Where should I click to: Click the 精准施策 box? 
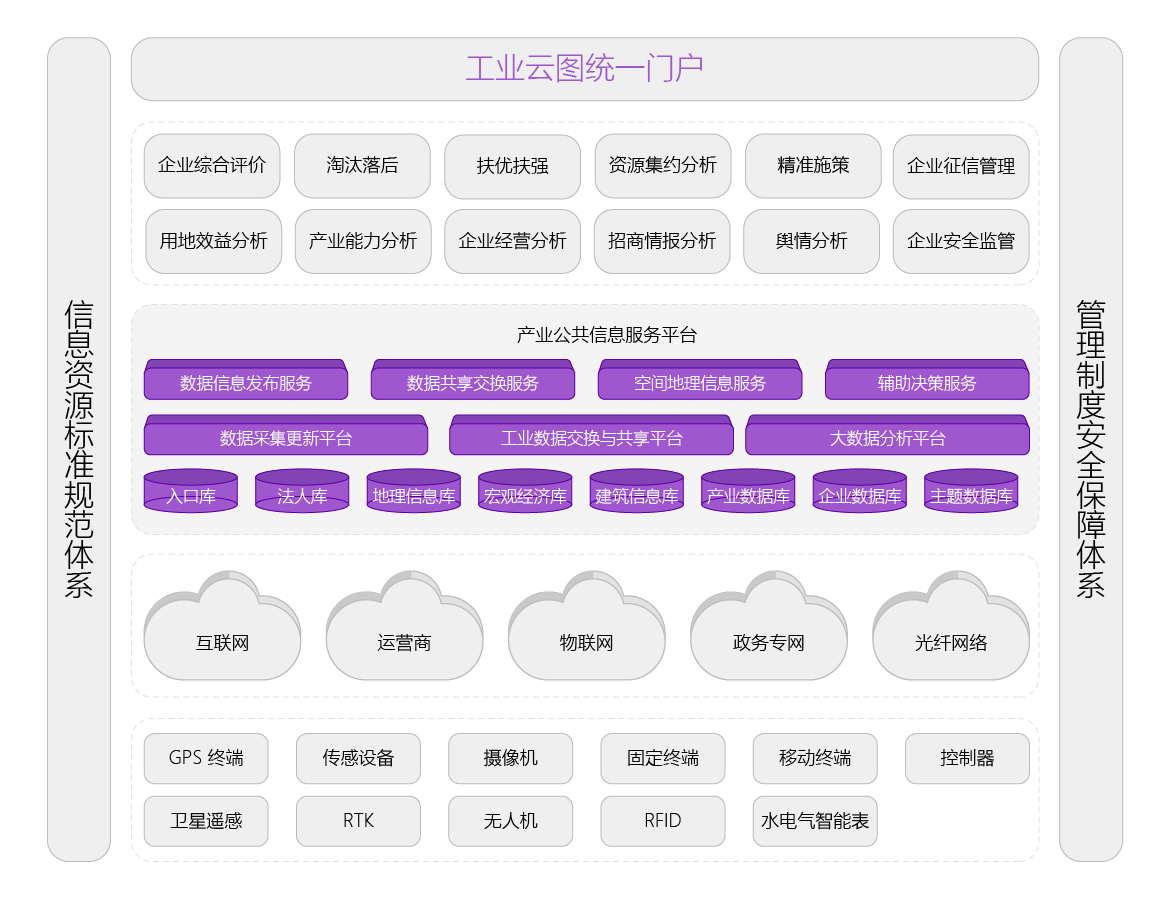tap(813, 166)
